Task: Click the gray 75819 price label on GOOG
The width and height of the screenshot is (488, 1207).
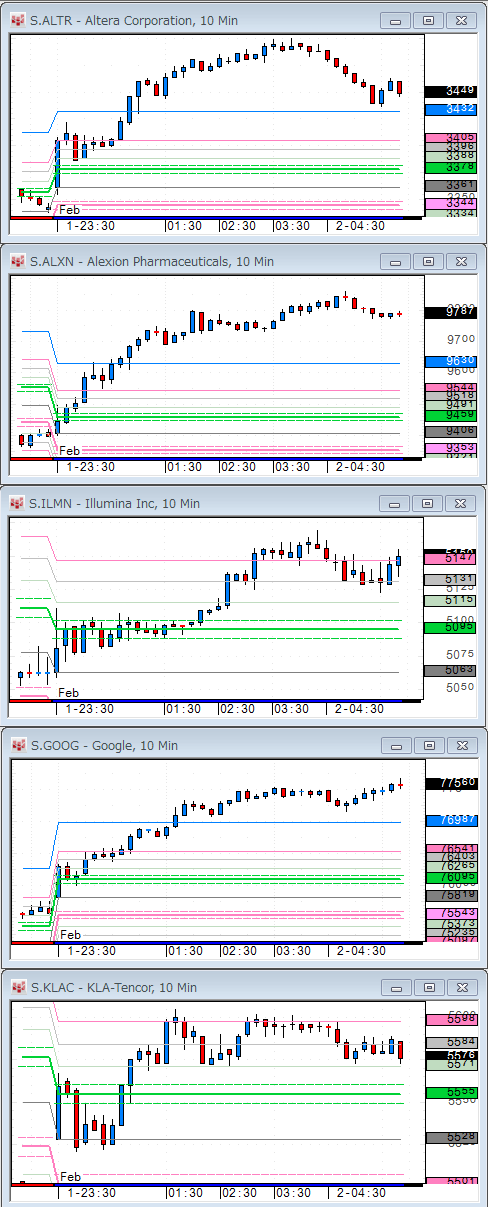Action: [x=451, y=895]
